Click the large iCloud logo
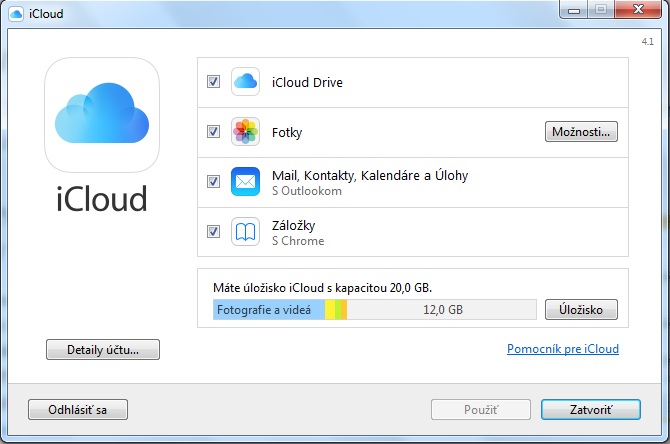Viewport: 670px width, 444px height. (x=102, y=115)
